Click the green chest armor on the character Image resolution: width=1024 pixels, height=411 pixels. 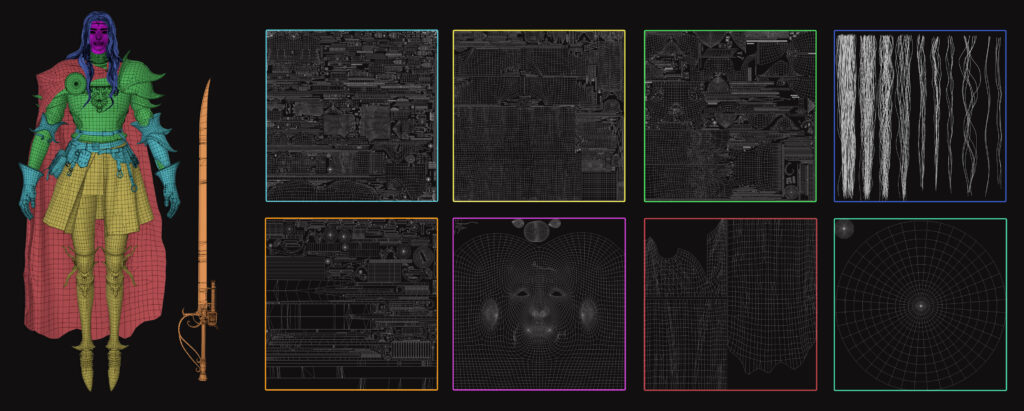(99, 105)
